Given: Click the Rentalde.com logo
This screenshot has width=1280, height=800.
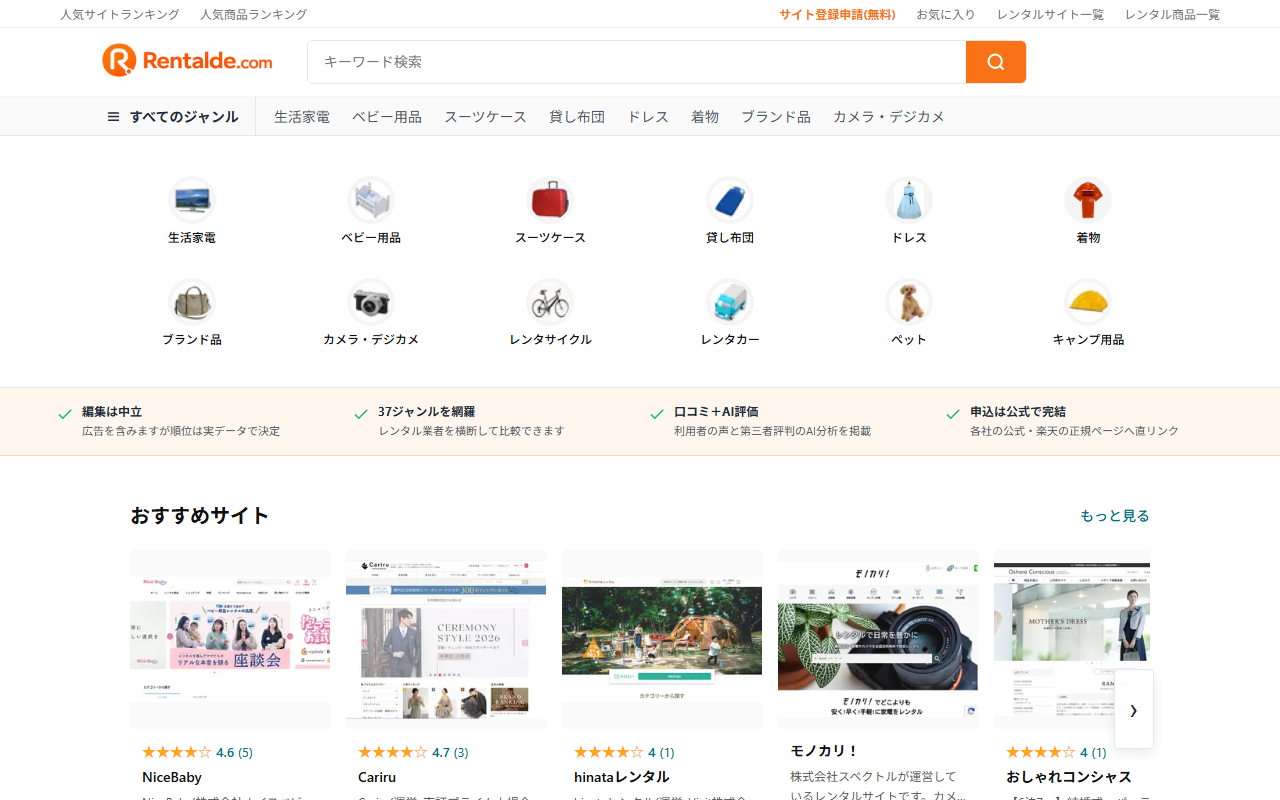Looking at the screenshot, I should [x=187, y=61].
